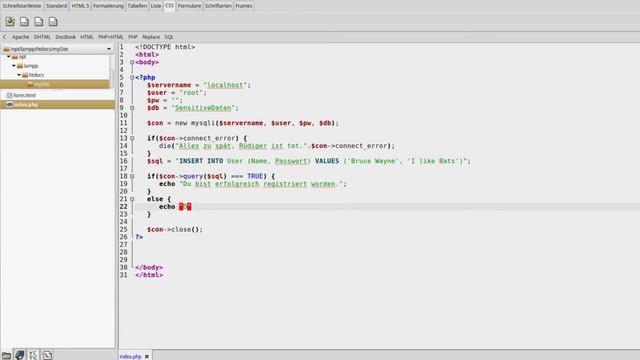Image resolution: width=640 pixels, height=360 pixels.
Task: Click the "Du bist erfolgreich registriert worden." string
Action: pos(261,184)
